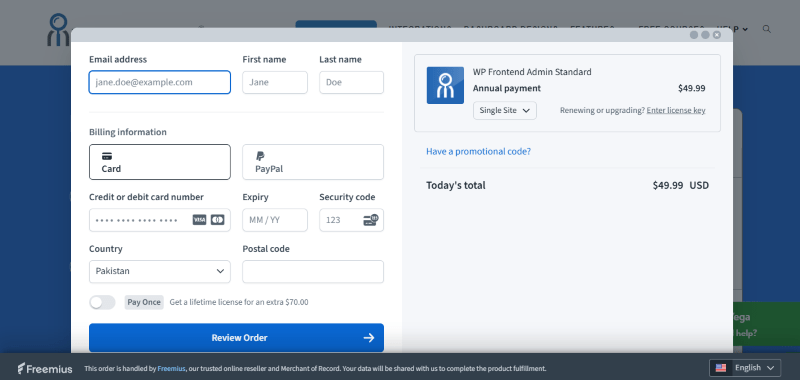The width and height of the screenshot is (800, 380).
Task: Click the CVV card hint icon
Action: coord(371,220)
